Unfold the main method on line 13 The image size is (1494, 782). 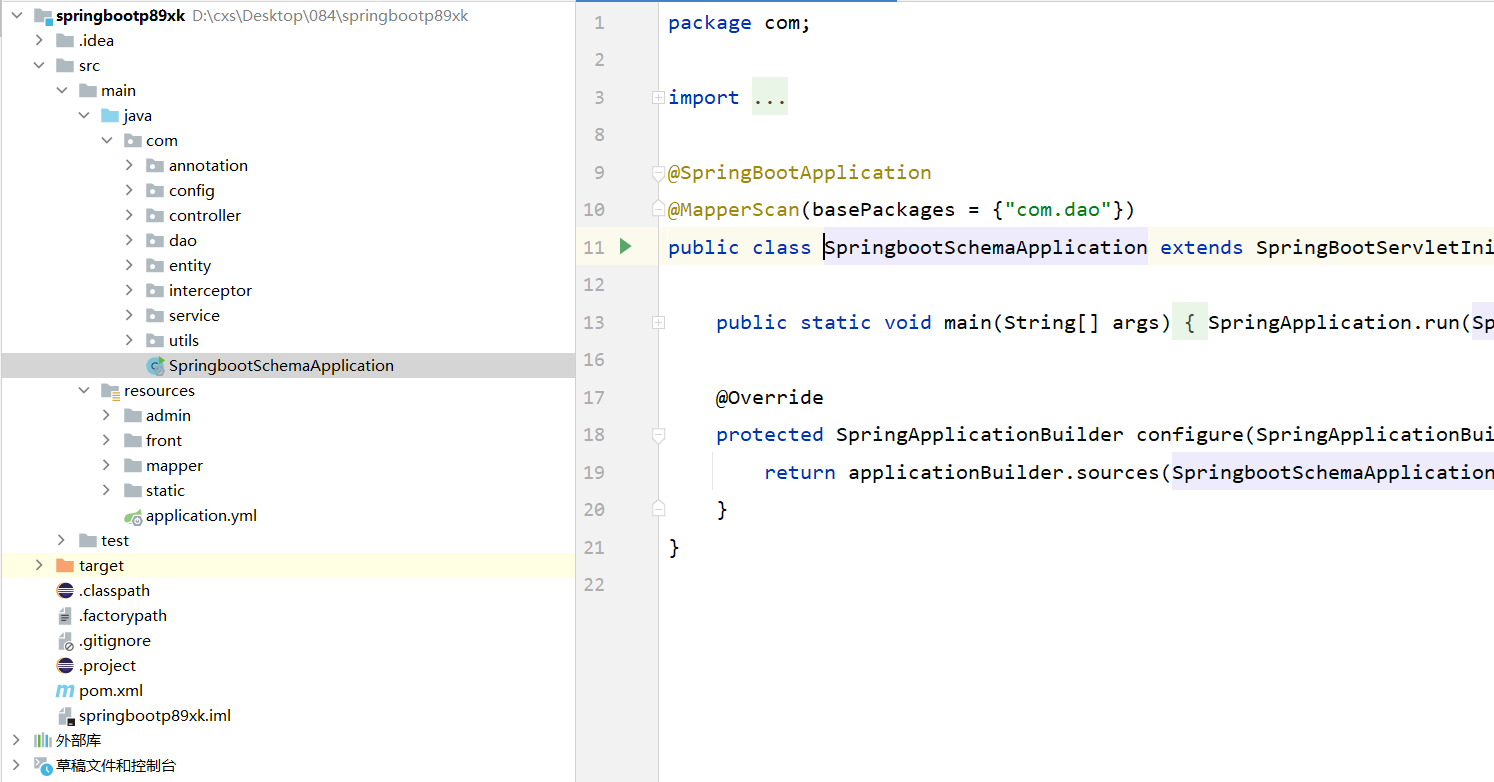[x=658, y=322]
